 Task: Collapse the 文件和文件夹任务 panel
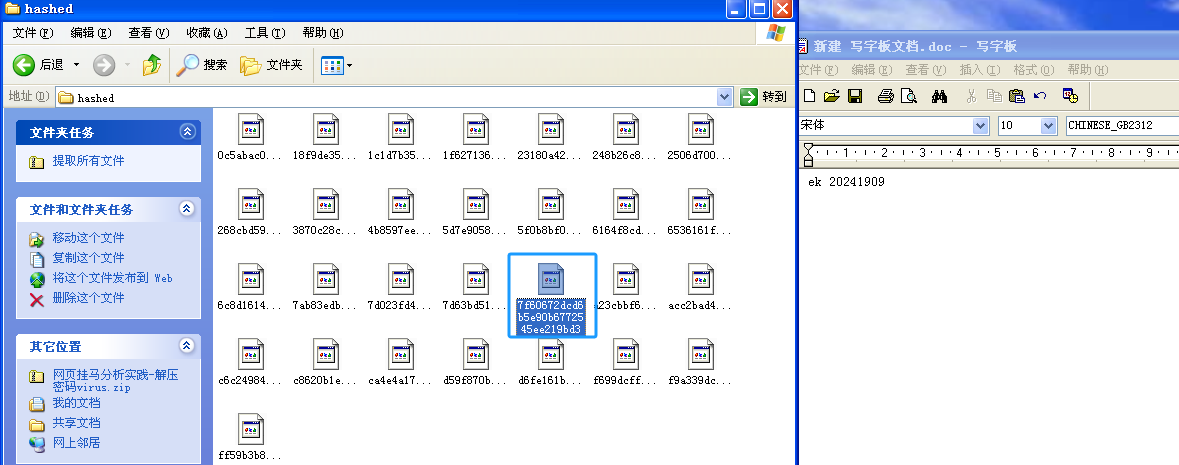(186, 208)
